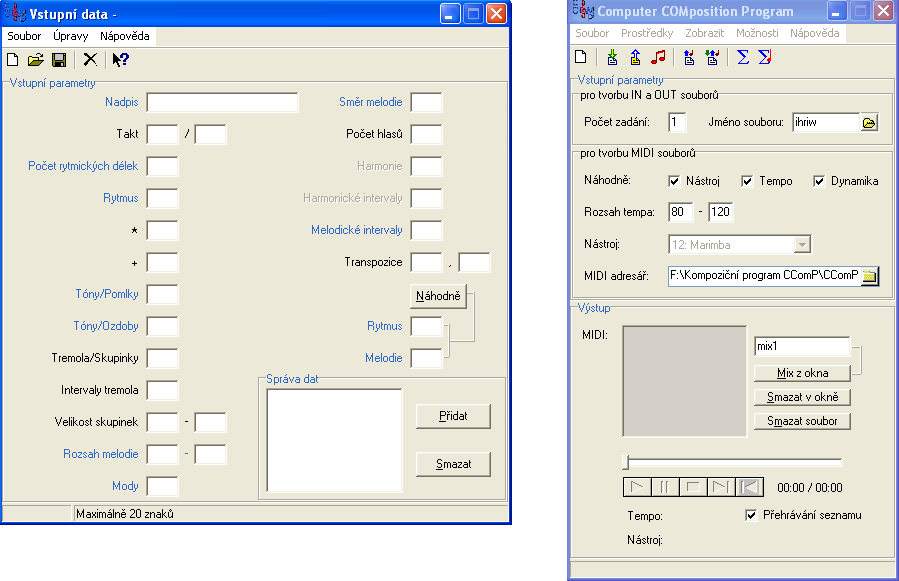Click Melodie field below Náhodně button
Image resolution: width=899 pixels, height=581 pixels.
427,358
